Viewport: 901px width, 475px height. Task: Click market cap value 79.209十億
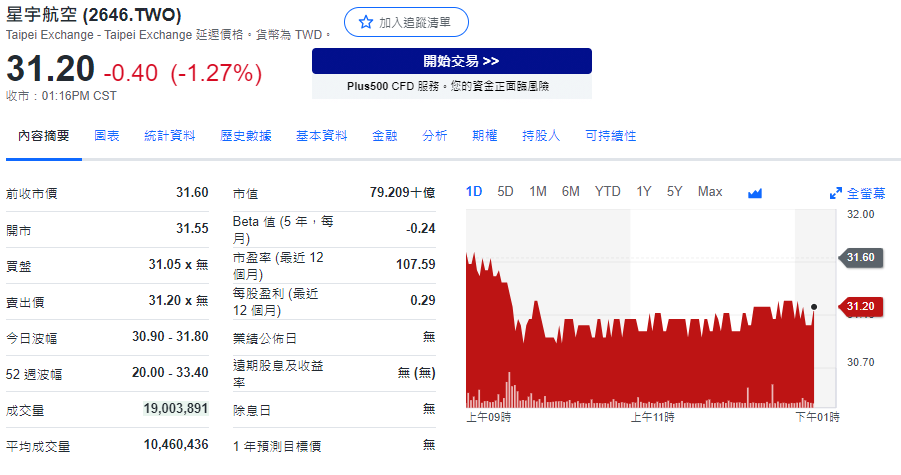coord(402,192)
